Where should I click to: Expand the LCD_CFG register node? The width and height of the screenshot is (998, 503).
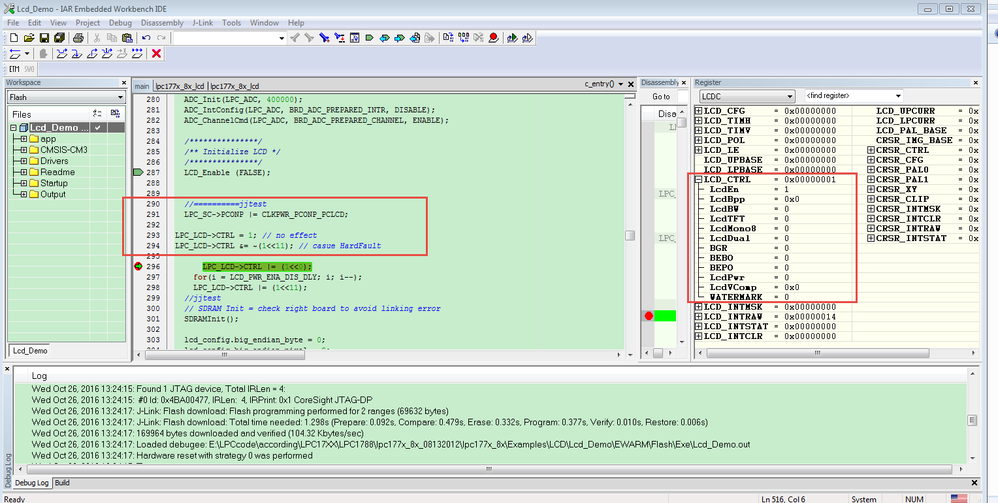tap(699, 111)
